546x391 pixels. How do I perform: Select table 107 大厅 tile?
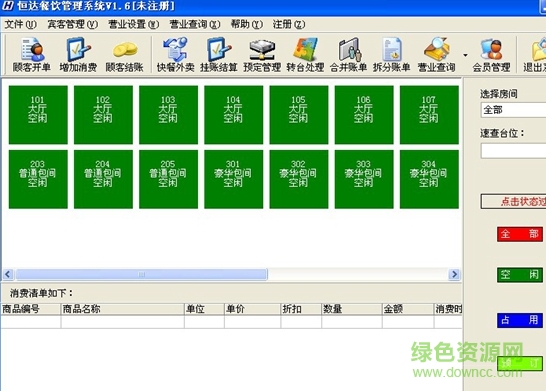(429, 115)
